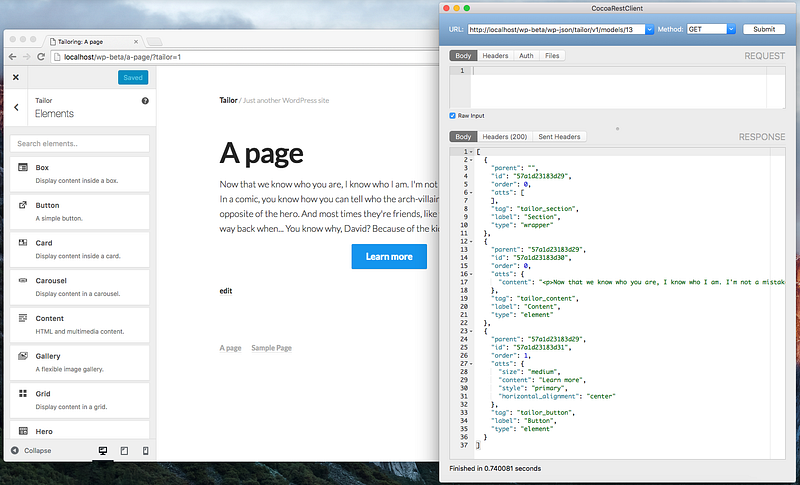Click 'Finished in 0.740081 seconds' status text

point(495,468)
